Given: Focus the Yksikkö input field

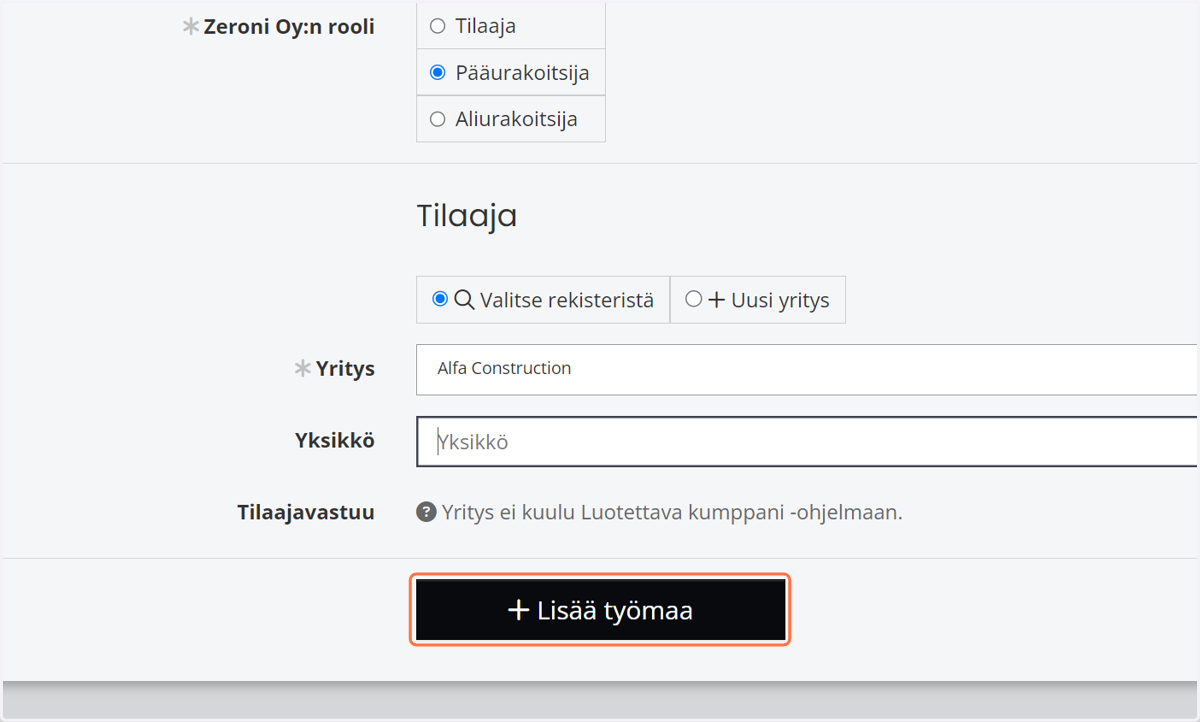Looking at the screenshot, I should [x=806, y=442].
